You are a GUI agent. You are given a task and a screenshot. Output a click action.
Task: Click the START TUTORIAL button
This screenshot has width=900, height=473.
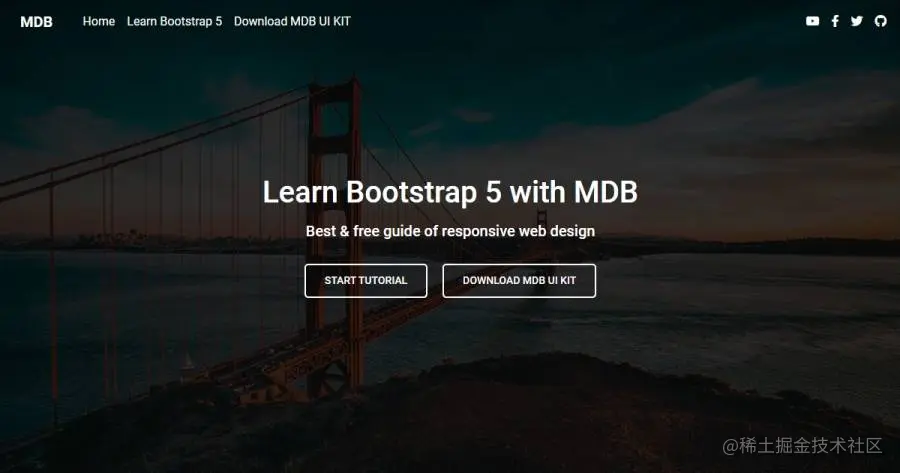[x=366, y=281]
